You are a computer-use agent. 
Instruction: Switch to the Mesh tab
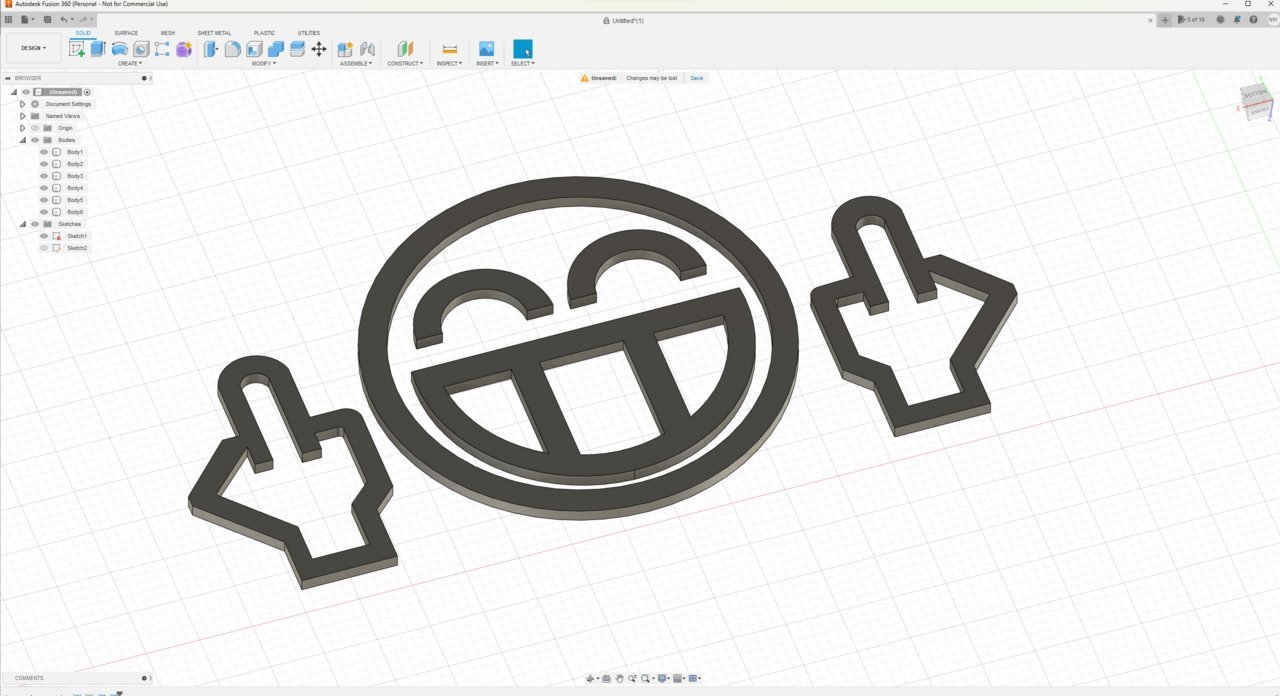click(x=168, y=33)
